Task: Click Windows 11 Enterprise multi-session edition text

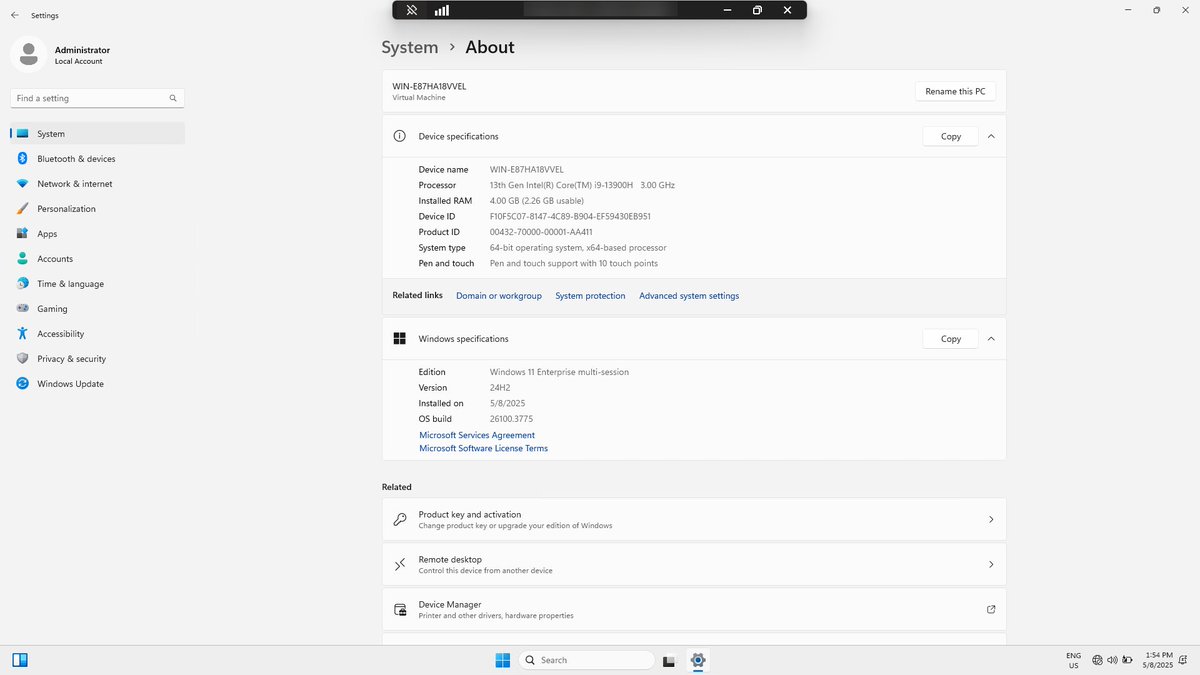Action: tap(559, 372)
